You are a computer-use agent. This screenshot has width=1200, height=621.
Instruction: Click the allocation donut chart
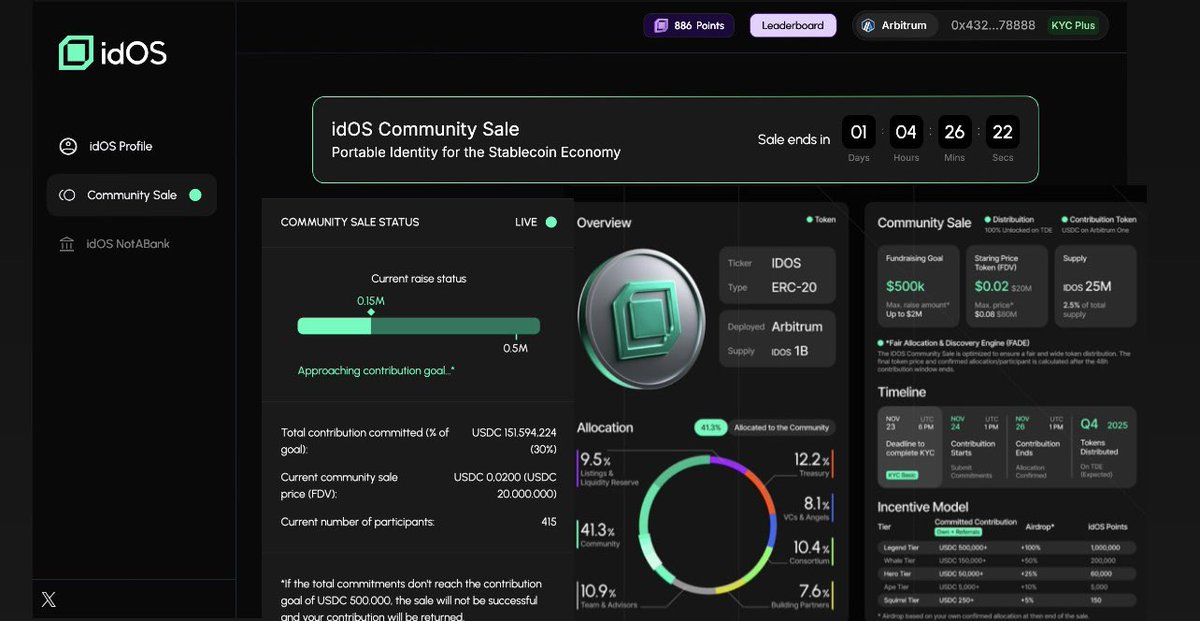click(x=708, y=523)
